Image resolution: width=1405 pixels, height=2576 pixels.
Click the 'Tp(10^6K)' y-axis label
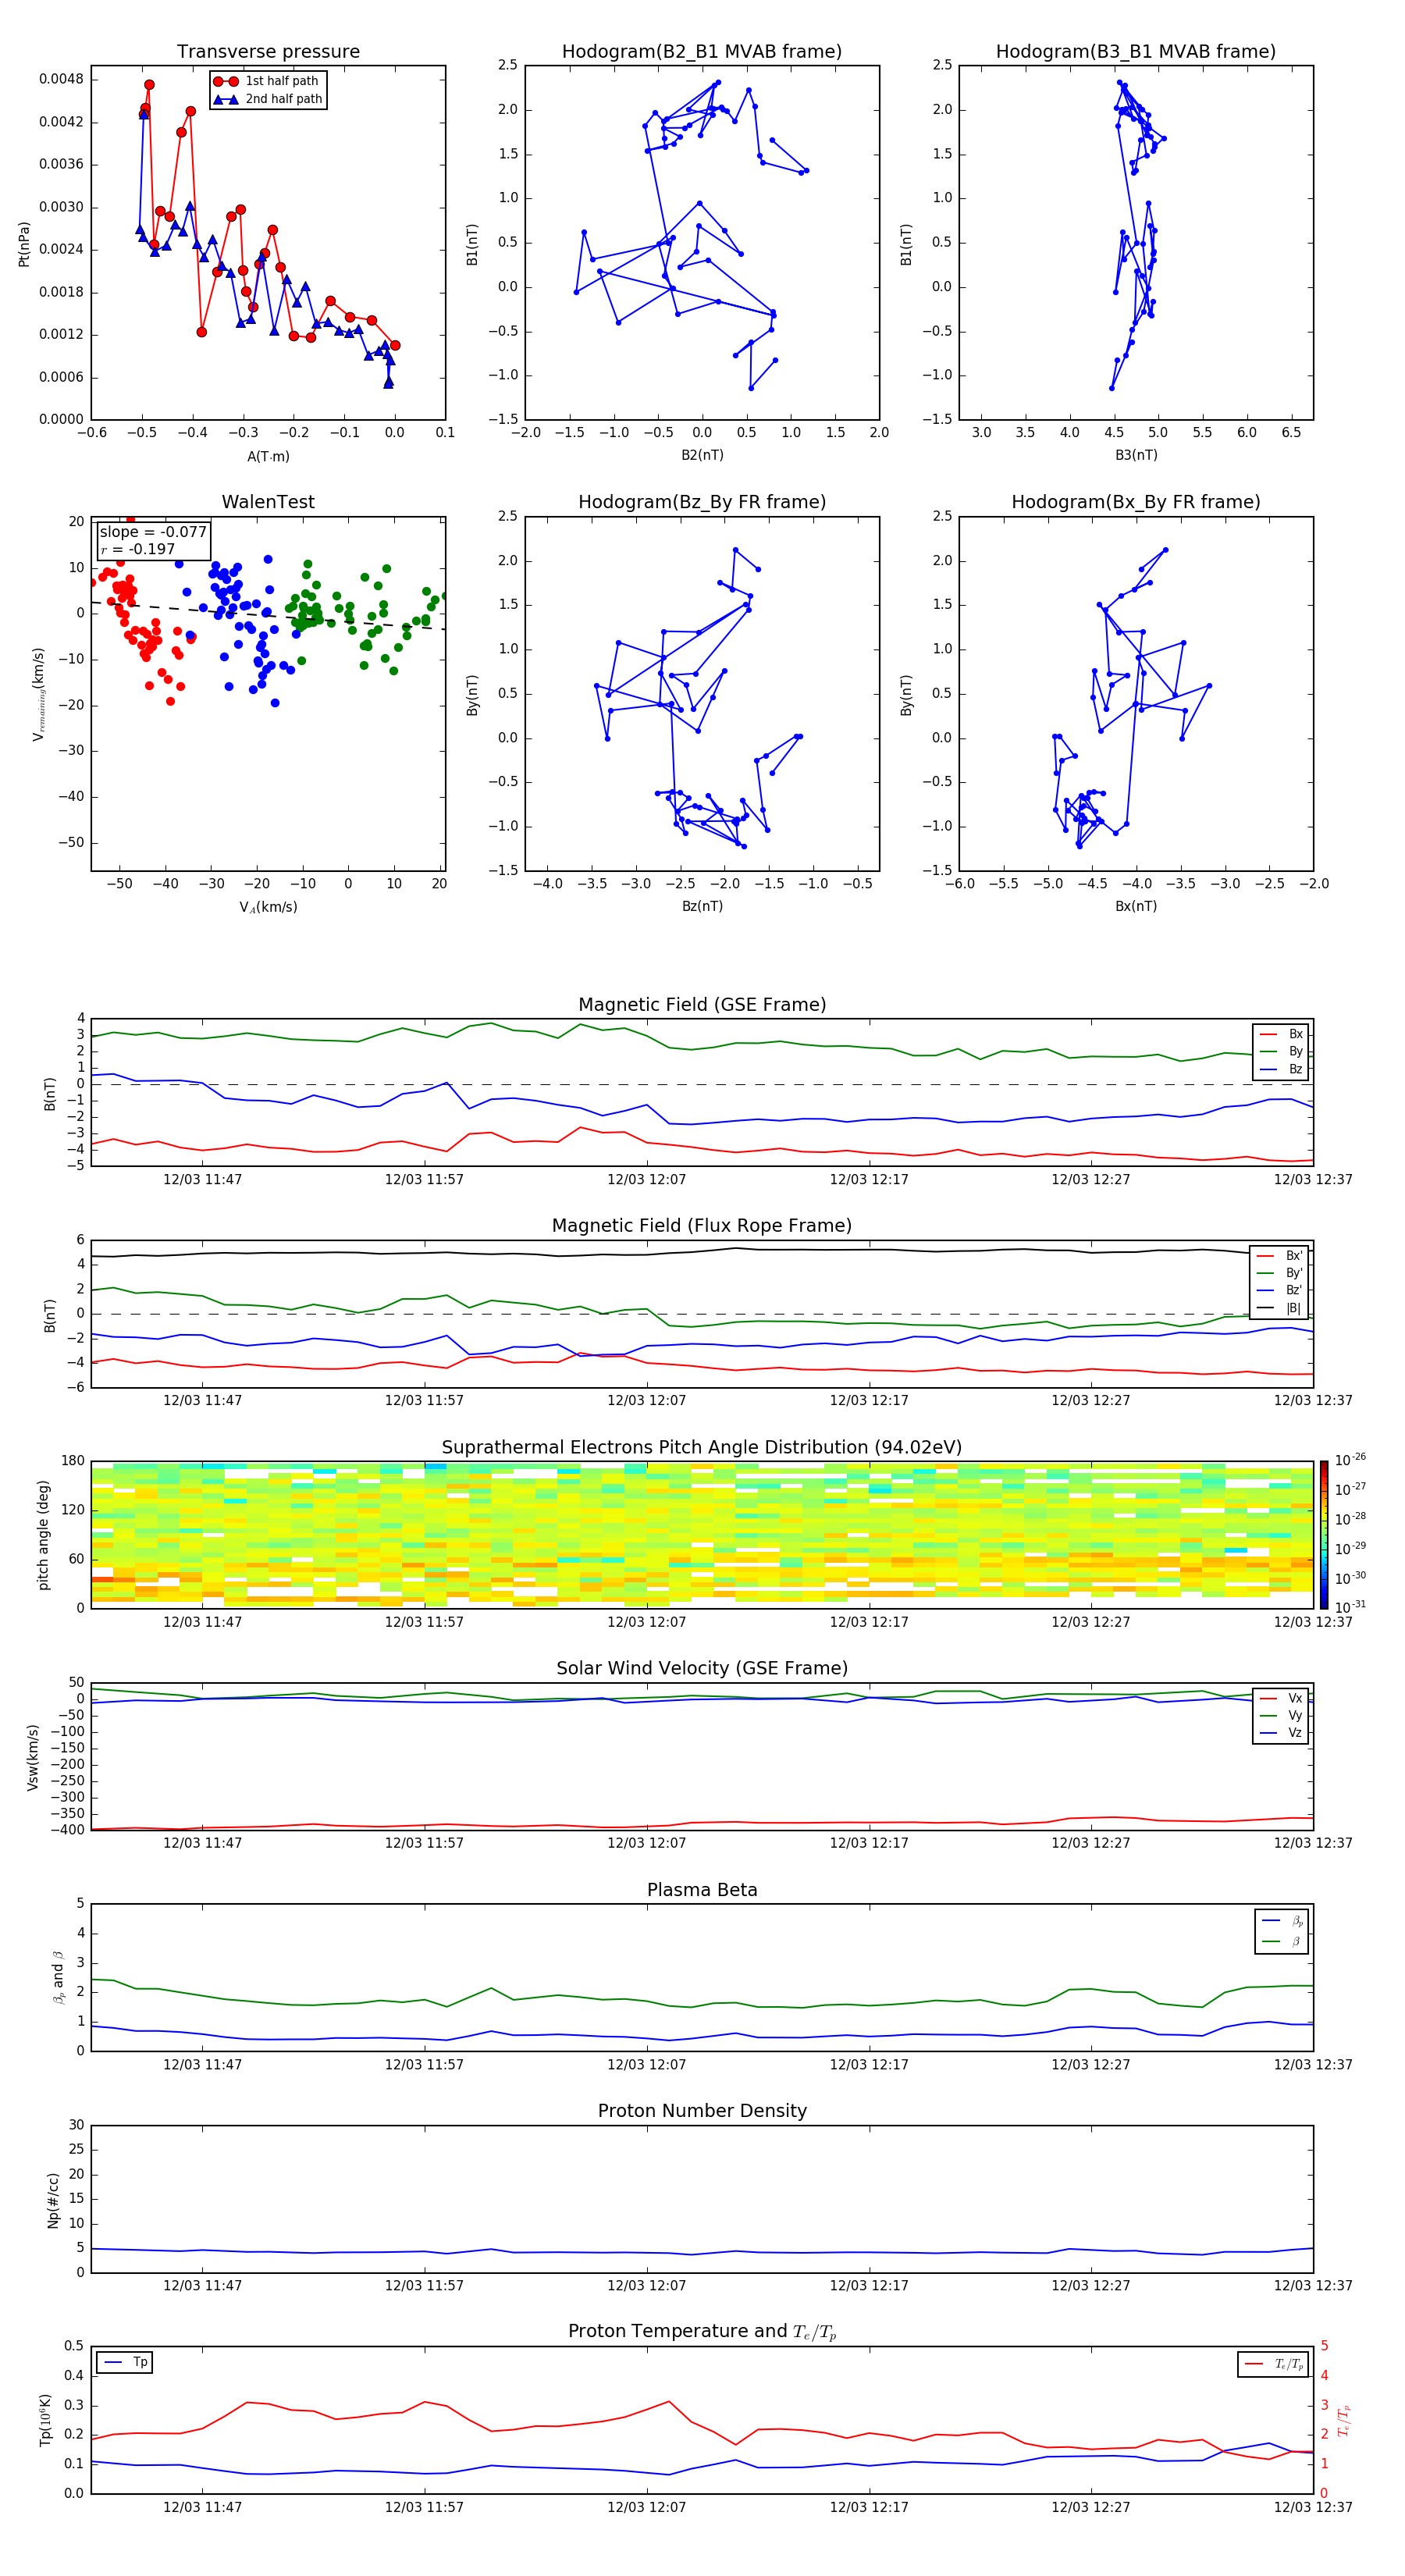pyautogui.click(x=45, y=2420)
